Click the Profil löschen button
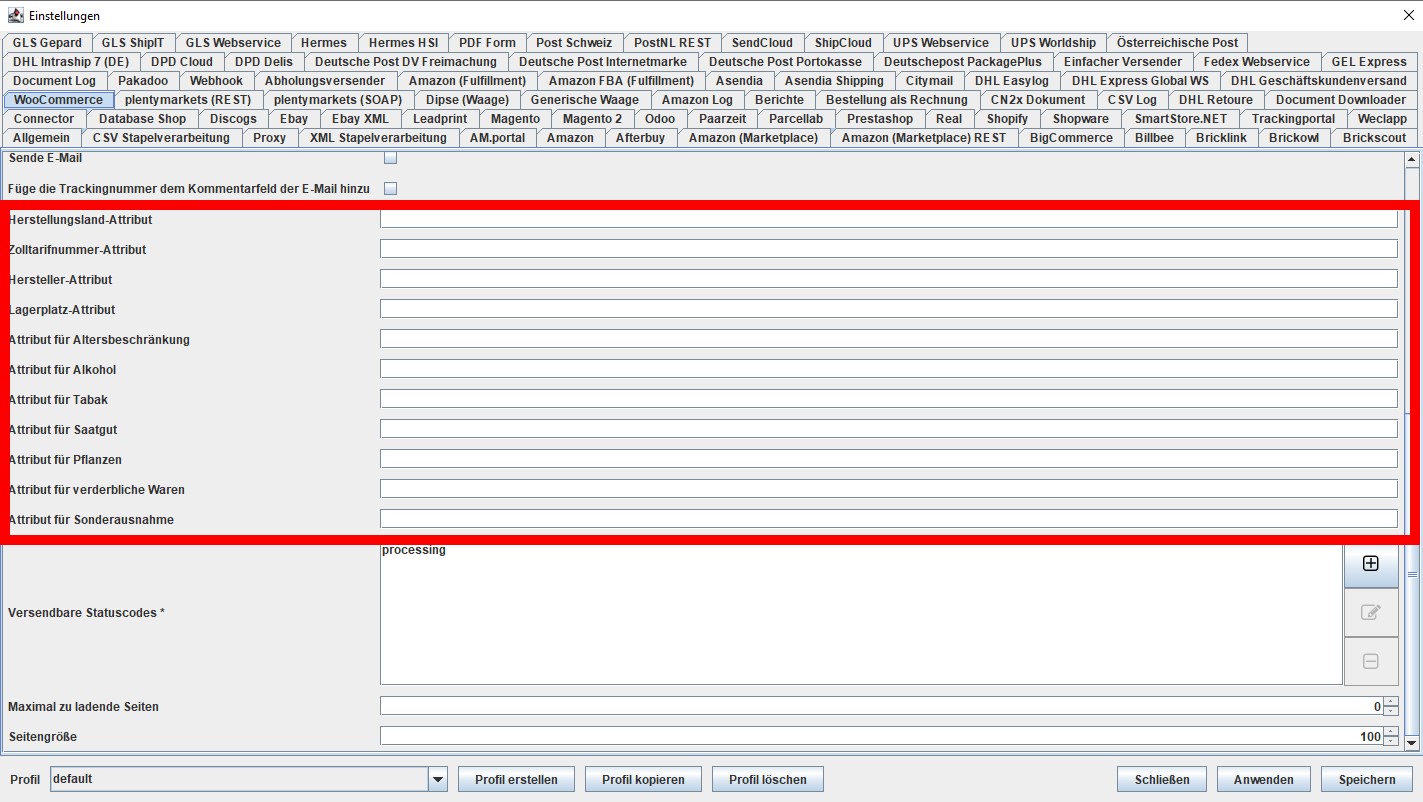1423x802 pixels. (767, 780)
